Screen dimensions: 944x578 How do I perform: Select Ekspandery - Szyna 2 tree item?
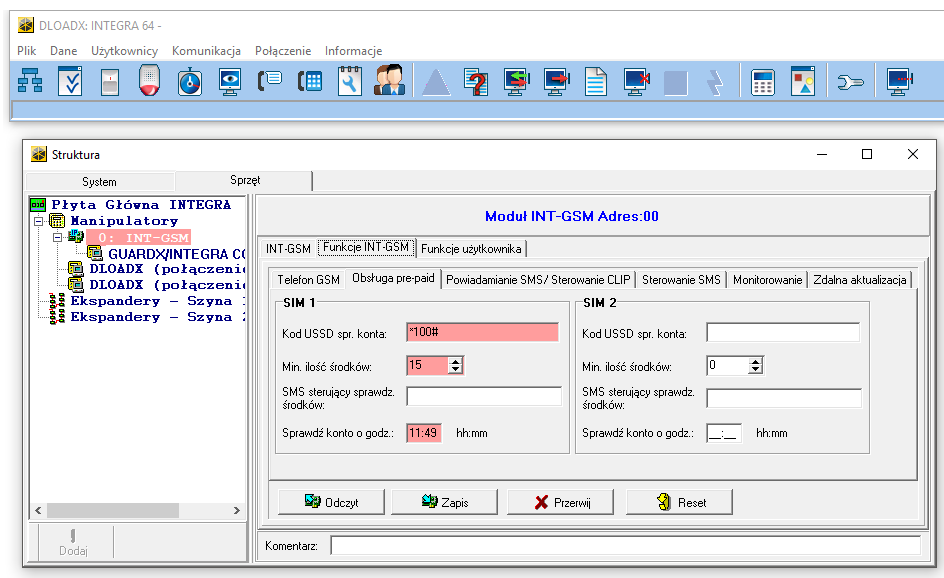pos(158,317)
